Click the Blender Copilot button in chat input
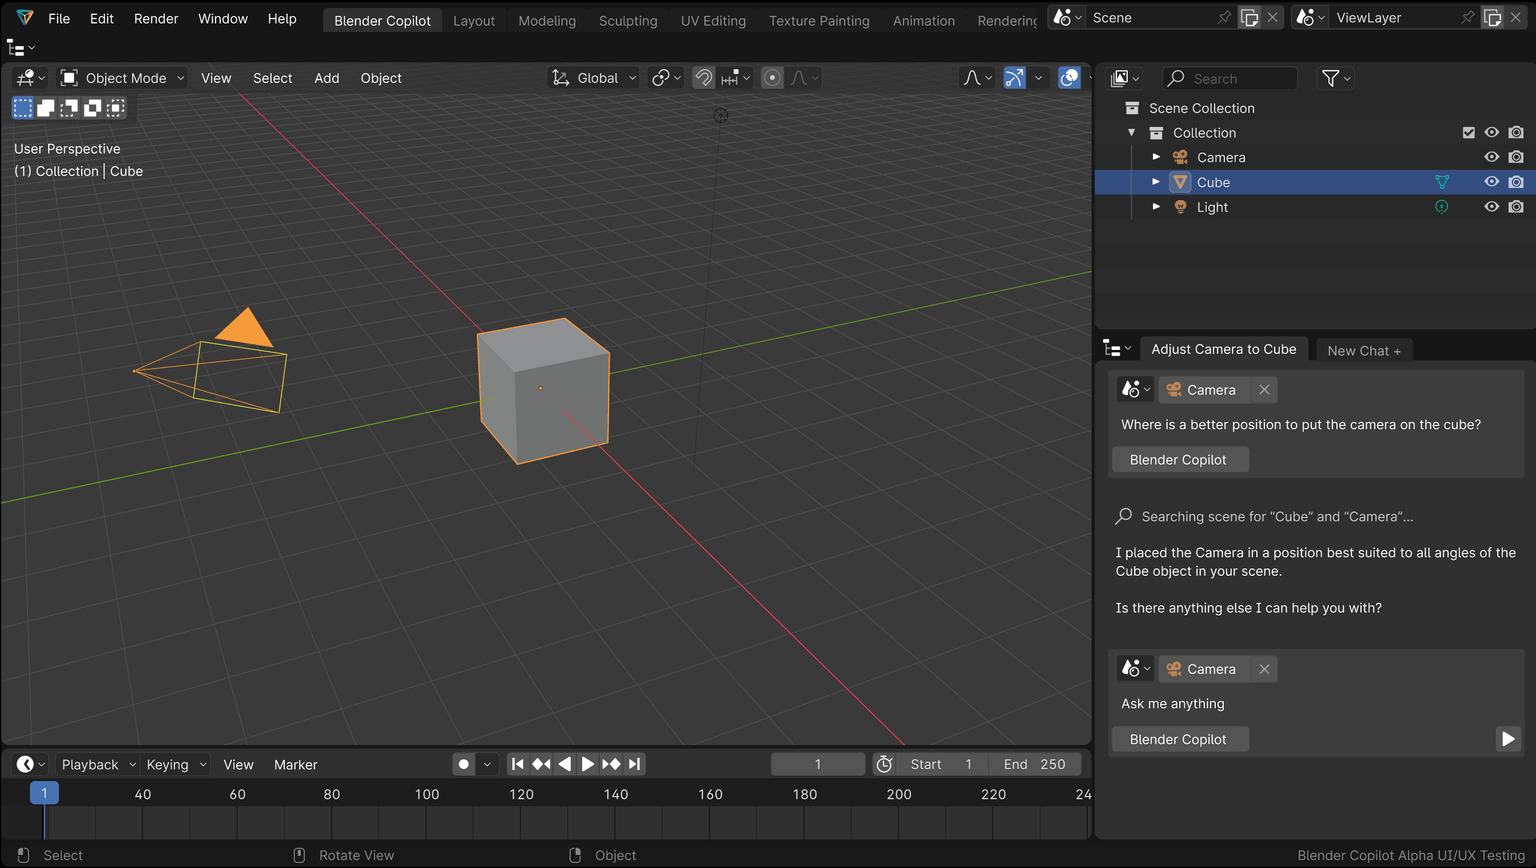The width and height of the screenshot is (1536, 868). tap(1178, 739)
